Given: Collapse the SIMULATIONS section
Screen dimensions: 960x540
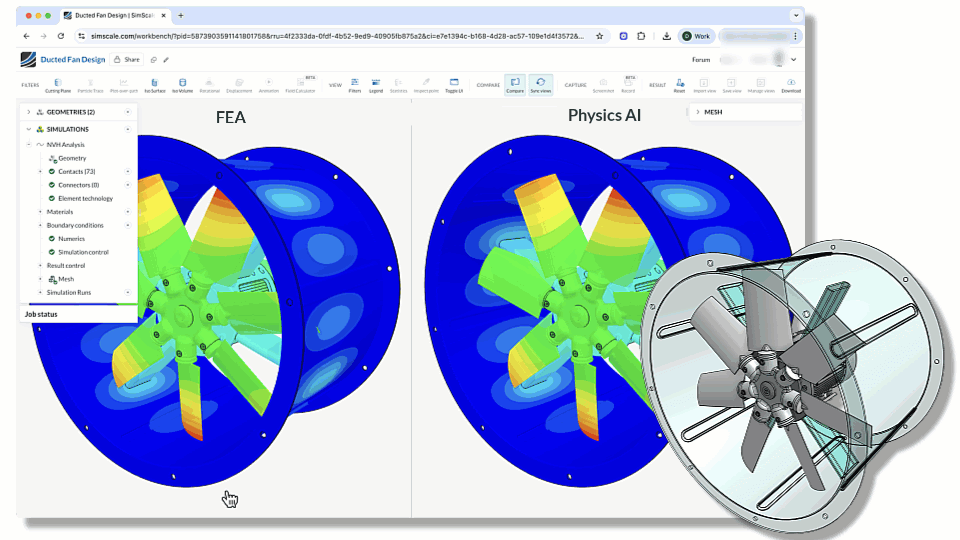Looking at the screenshot, I should click(28, 129).
